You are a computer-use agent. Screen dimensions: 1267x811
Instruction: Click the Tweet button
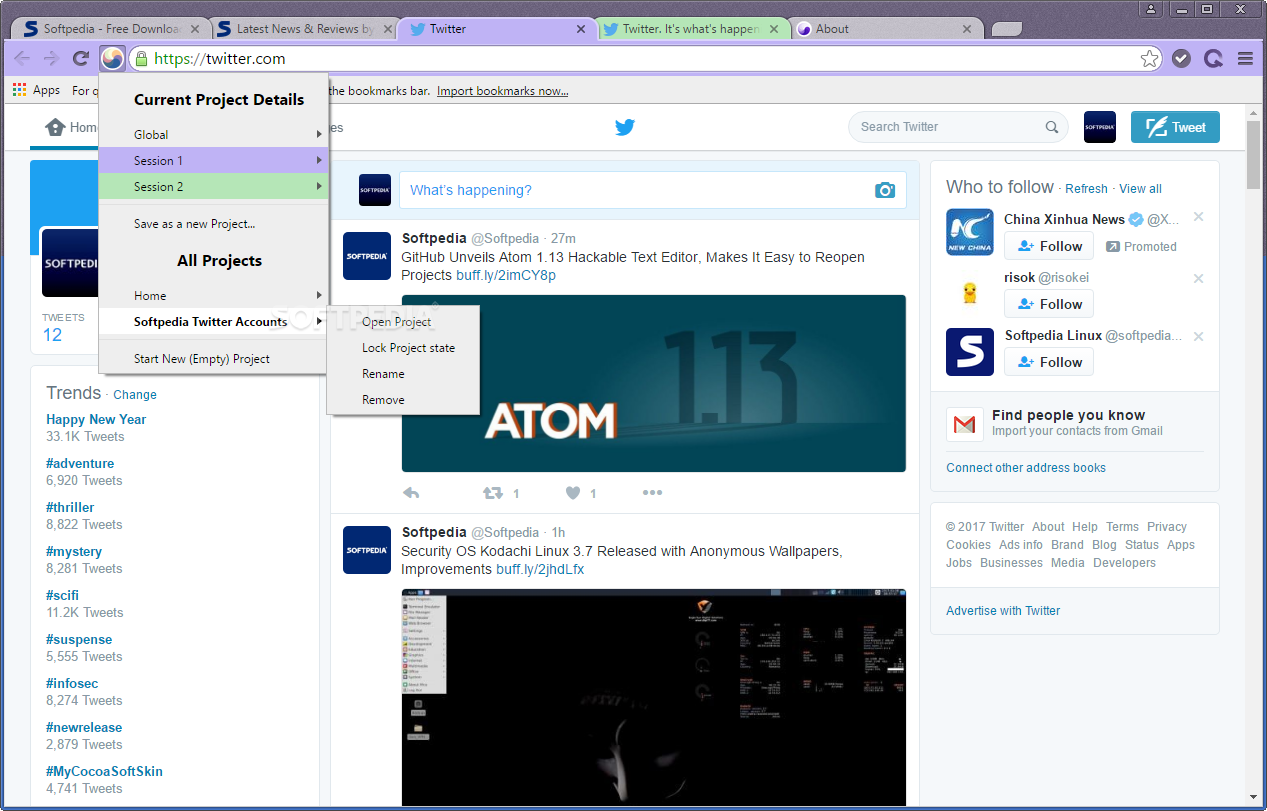(x=1175, y=127)
